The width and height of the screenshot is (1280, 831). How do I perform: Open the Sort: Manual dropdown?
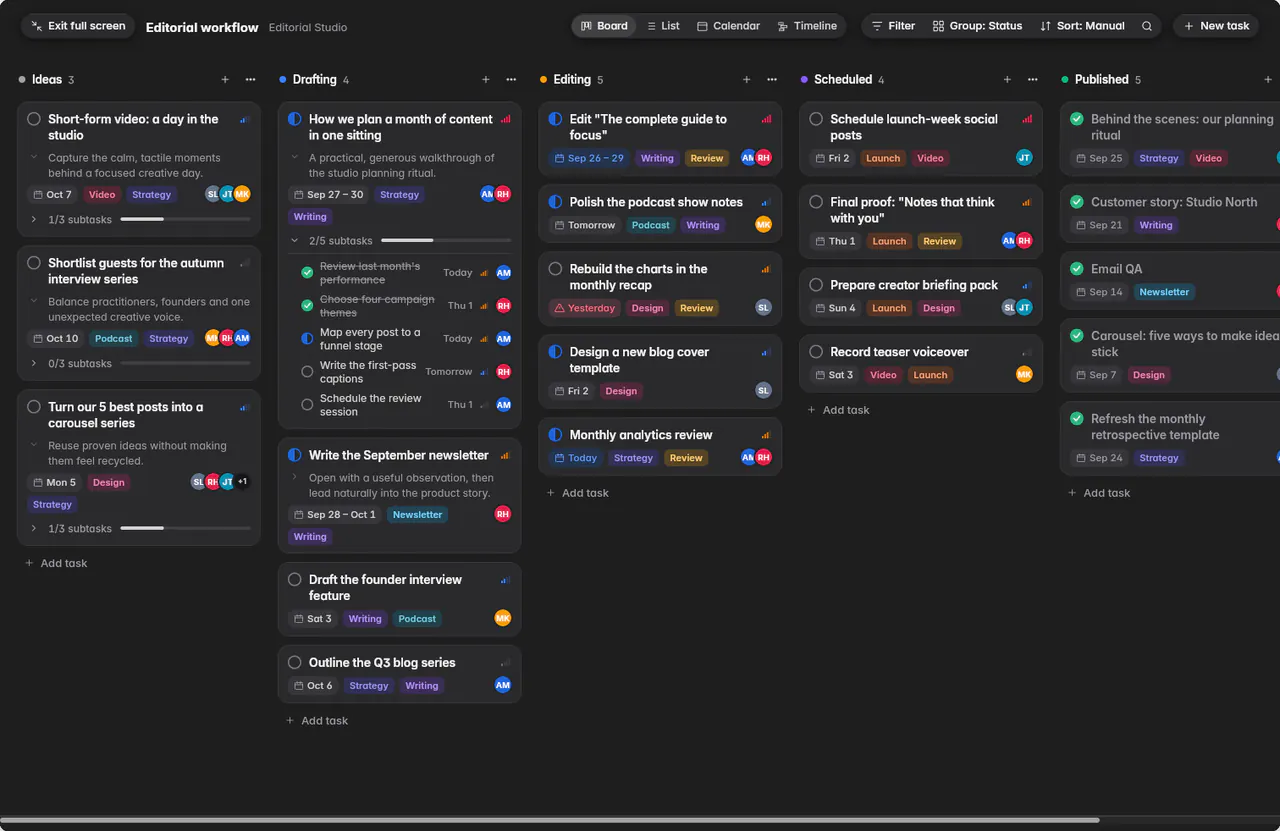(1082, 26)
